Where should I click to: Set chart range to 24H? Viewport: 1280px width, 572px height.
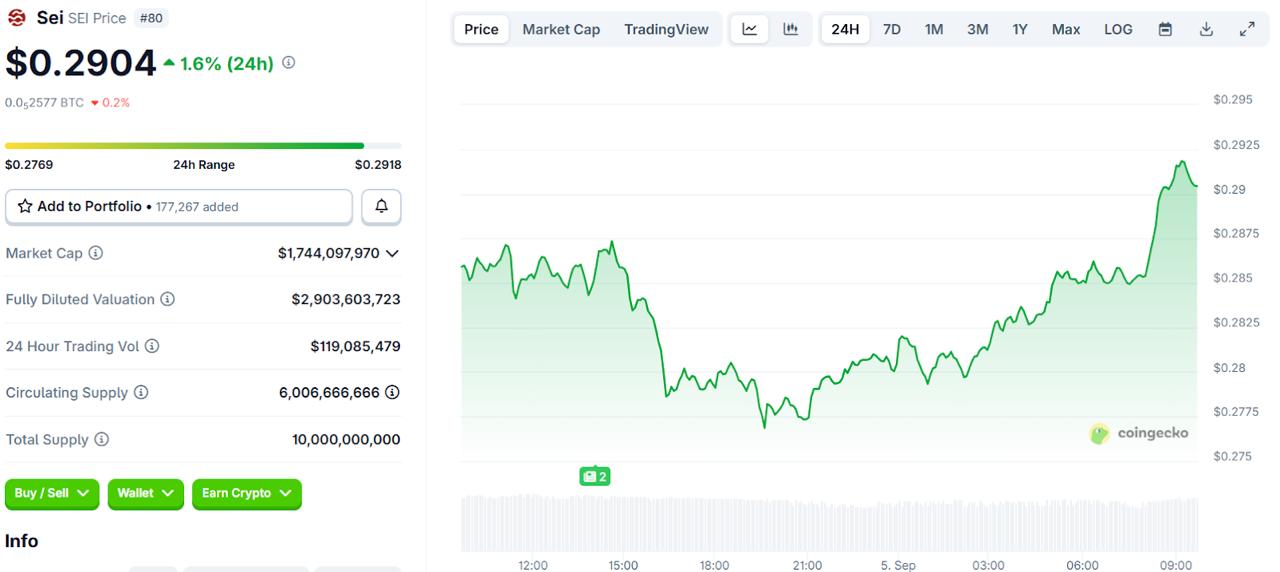(x=845, y=29)
